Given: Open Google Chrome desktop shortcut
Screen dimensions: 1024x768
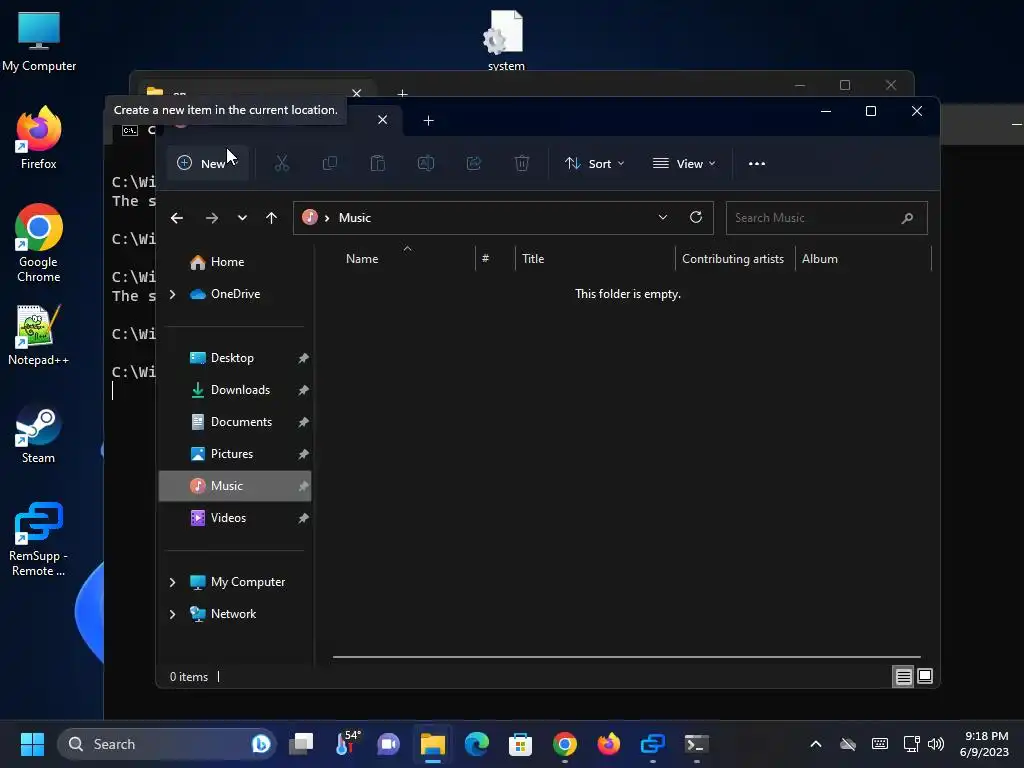Looking at the screenshot, I should coord(39,243).
